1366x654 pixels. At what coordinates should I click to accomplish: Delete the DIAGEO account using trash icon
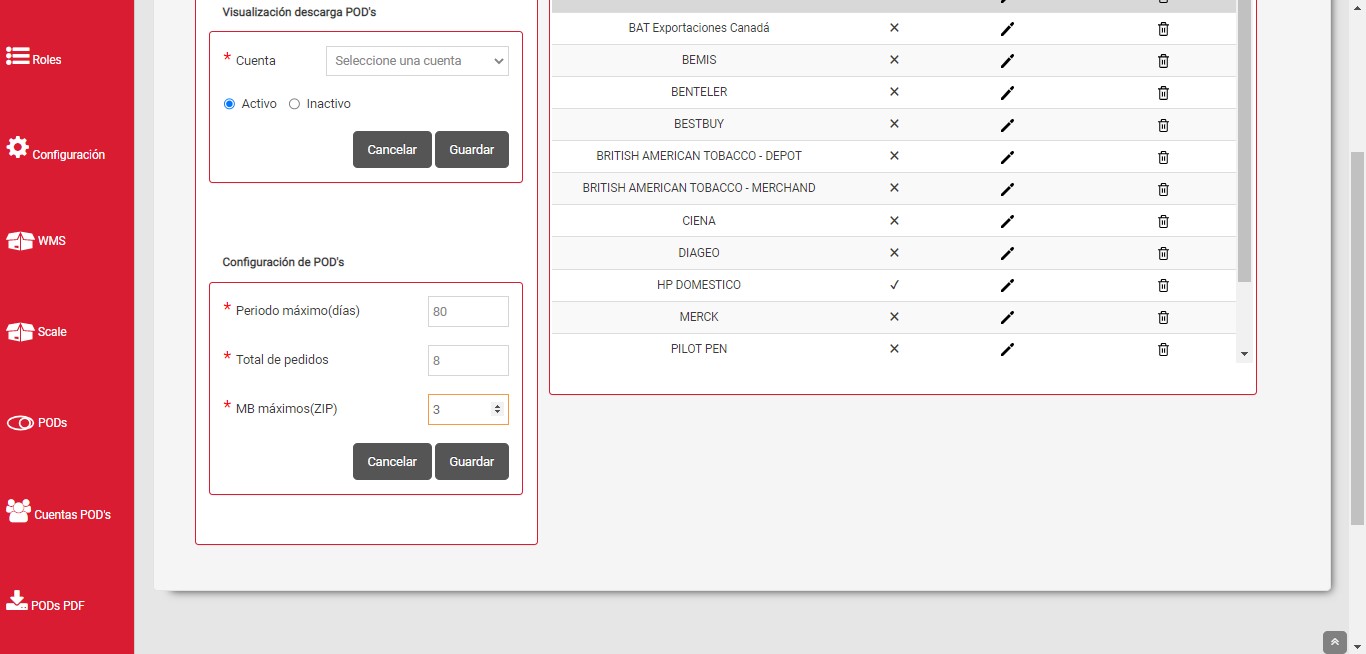tap(1163, 253)
